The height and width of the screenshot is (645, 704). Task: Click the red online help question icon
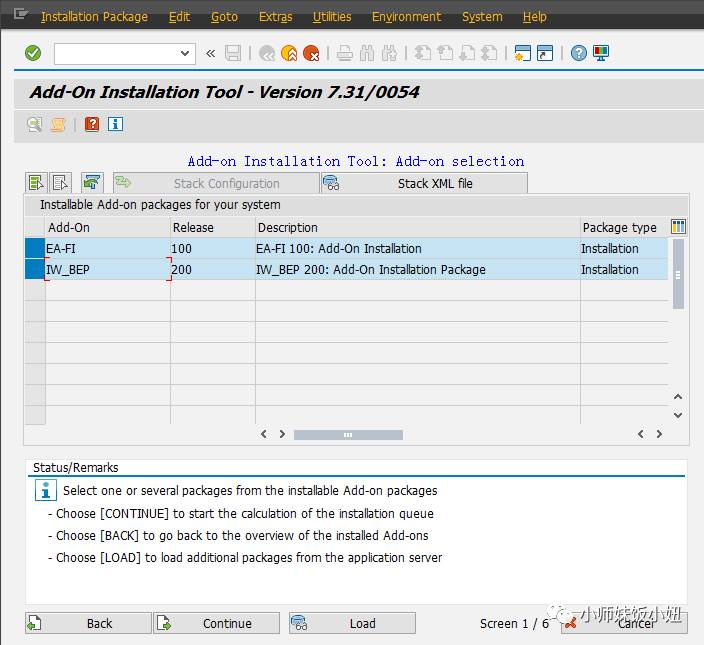coord(92,124)
